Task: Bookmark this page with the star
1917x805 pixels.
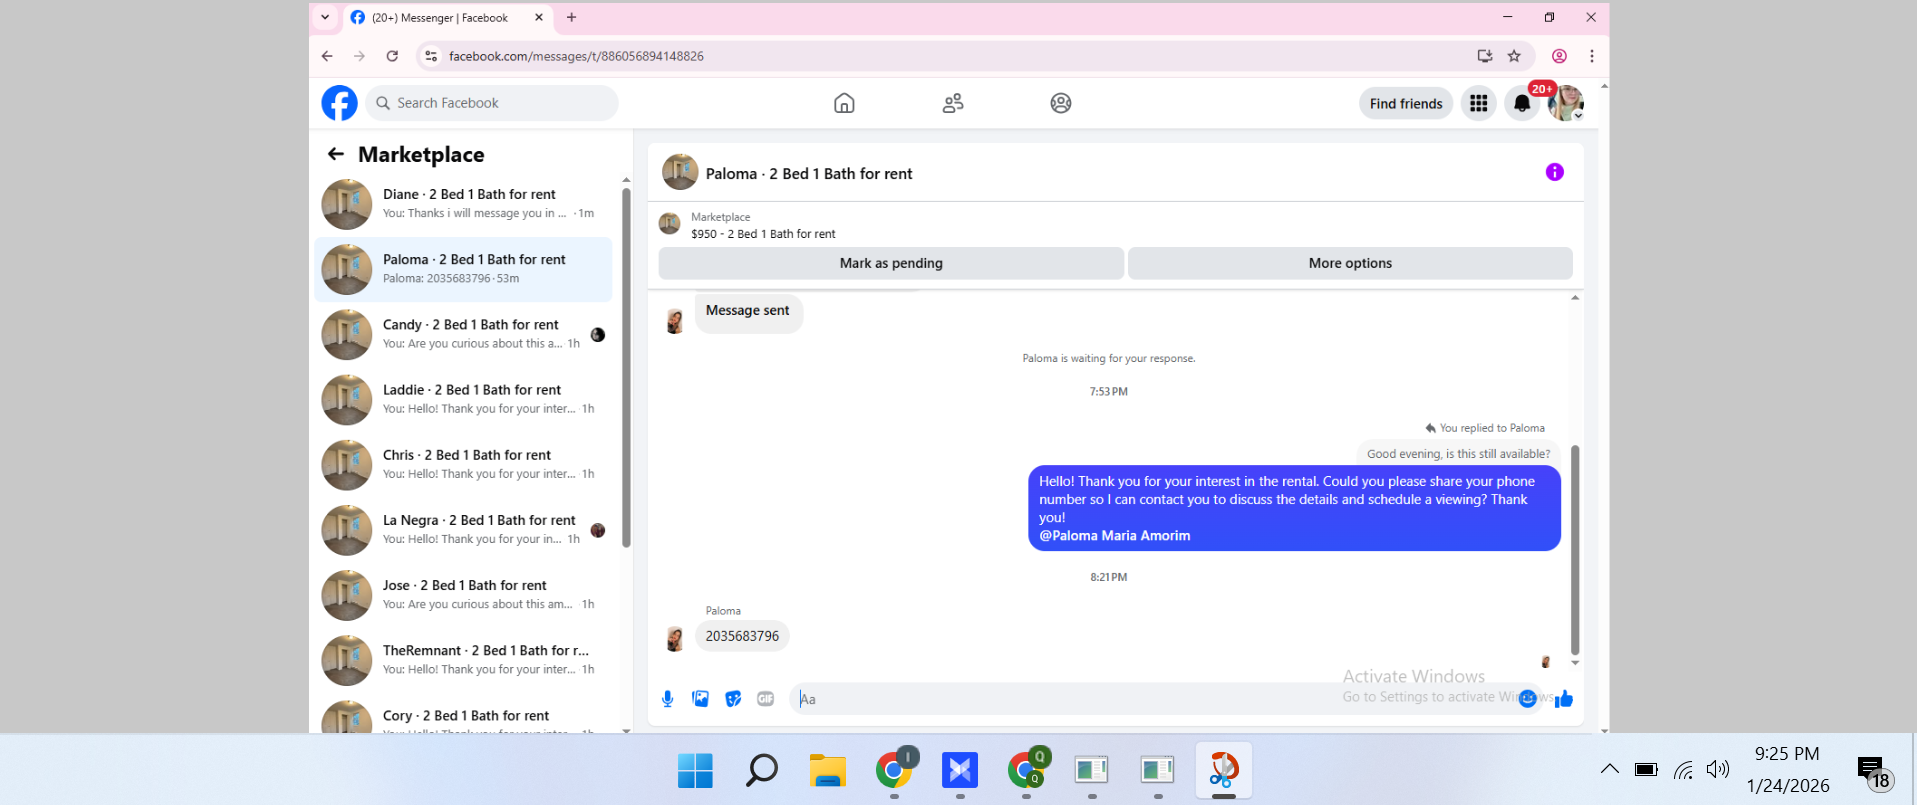Action: click(1514, 56)
